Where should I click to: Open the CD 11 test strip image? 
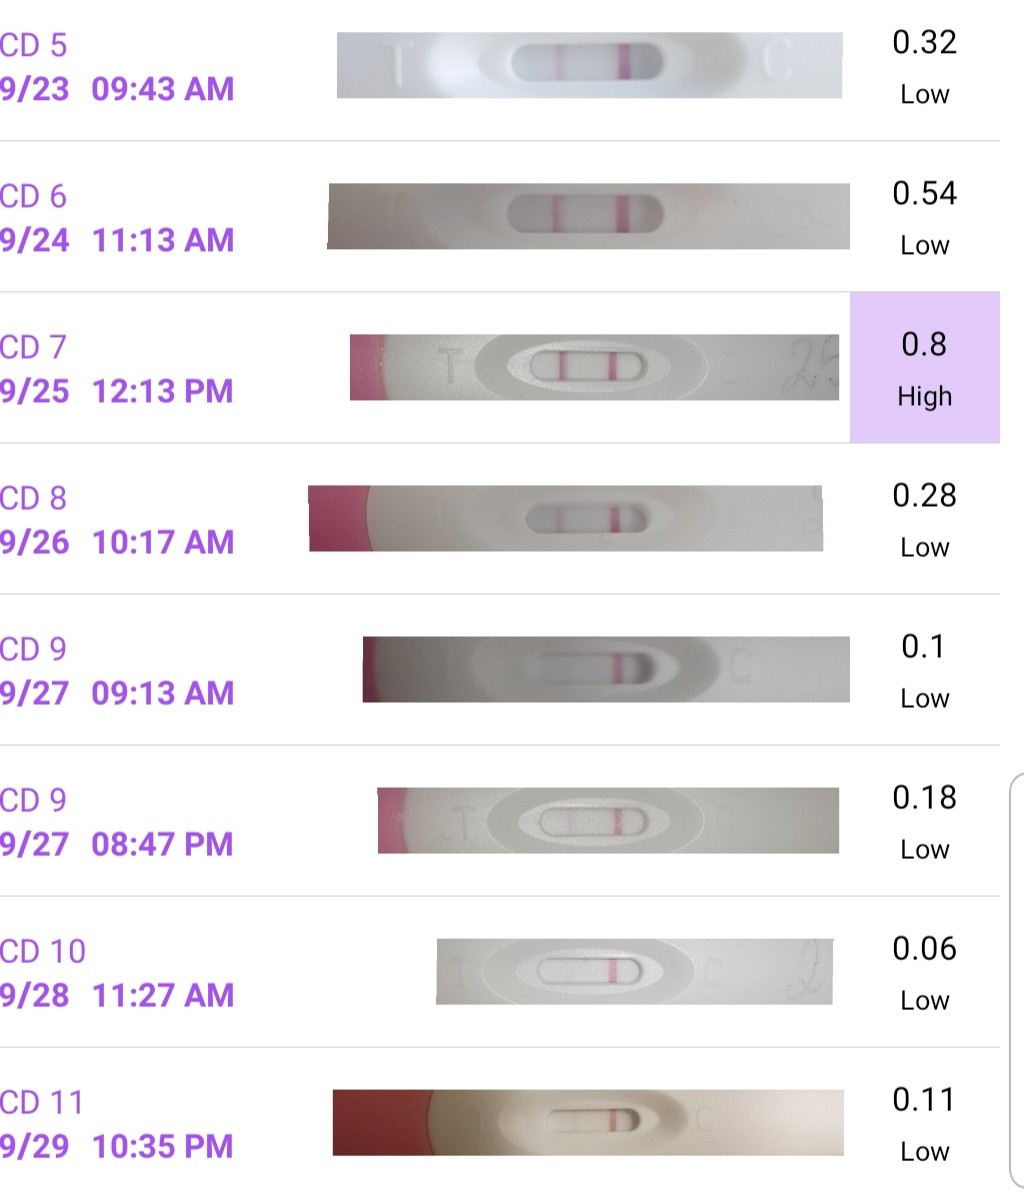pyautogui.click(x=588, y=1122)
